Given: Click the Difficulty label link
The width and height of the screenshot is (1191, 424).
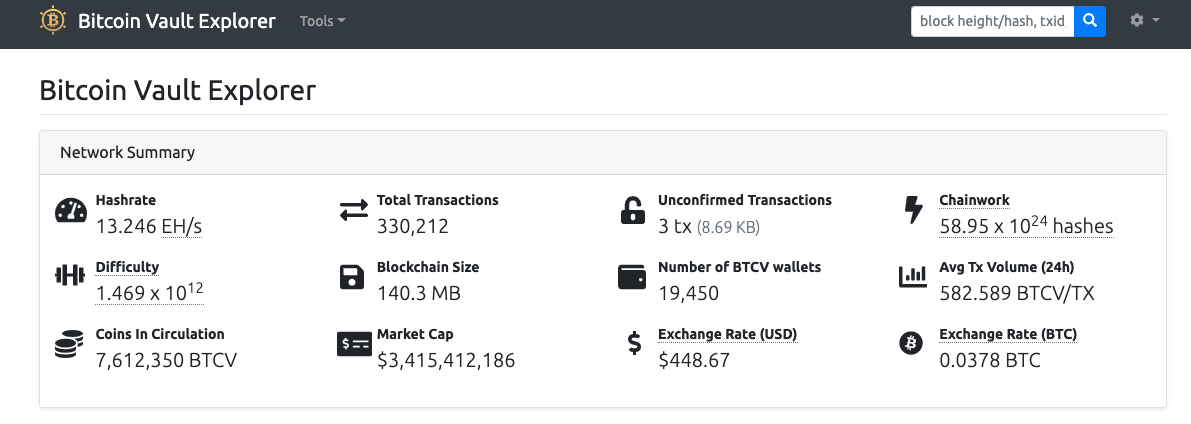Looking at the screenshot, I should [x=128, y=267].
